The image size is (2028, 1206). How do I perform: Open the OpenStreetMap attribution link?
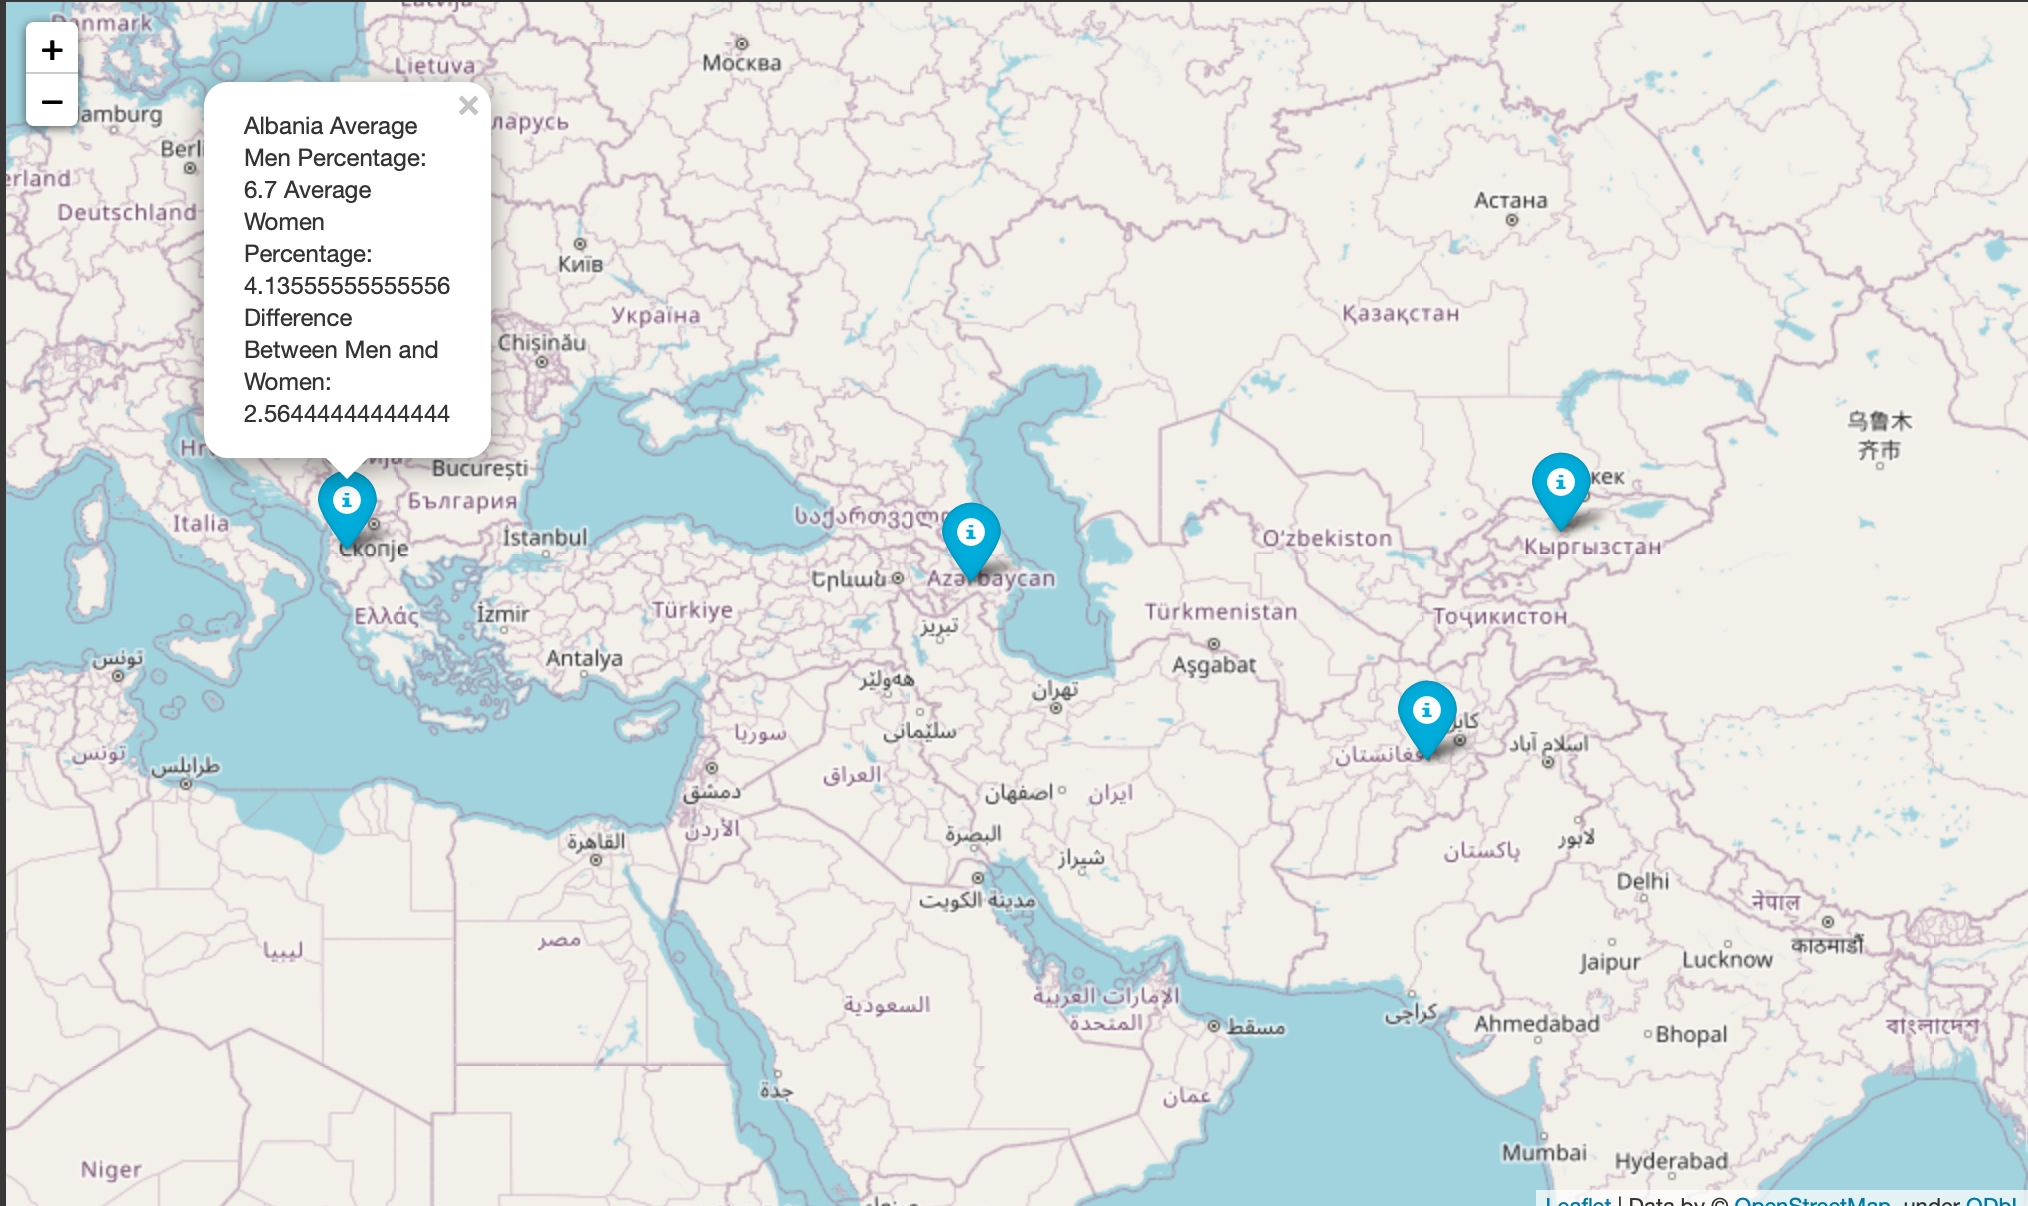pyautogui.click(x=1811, y=1200)
